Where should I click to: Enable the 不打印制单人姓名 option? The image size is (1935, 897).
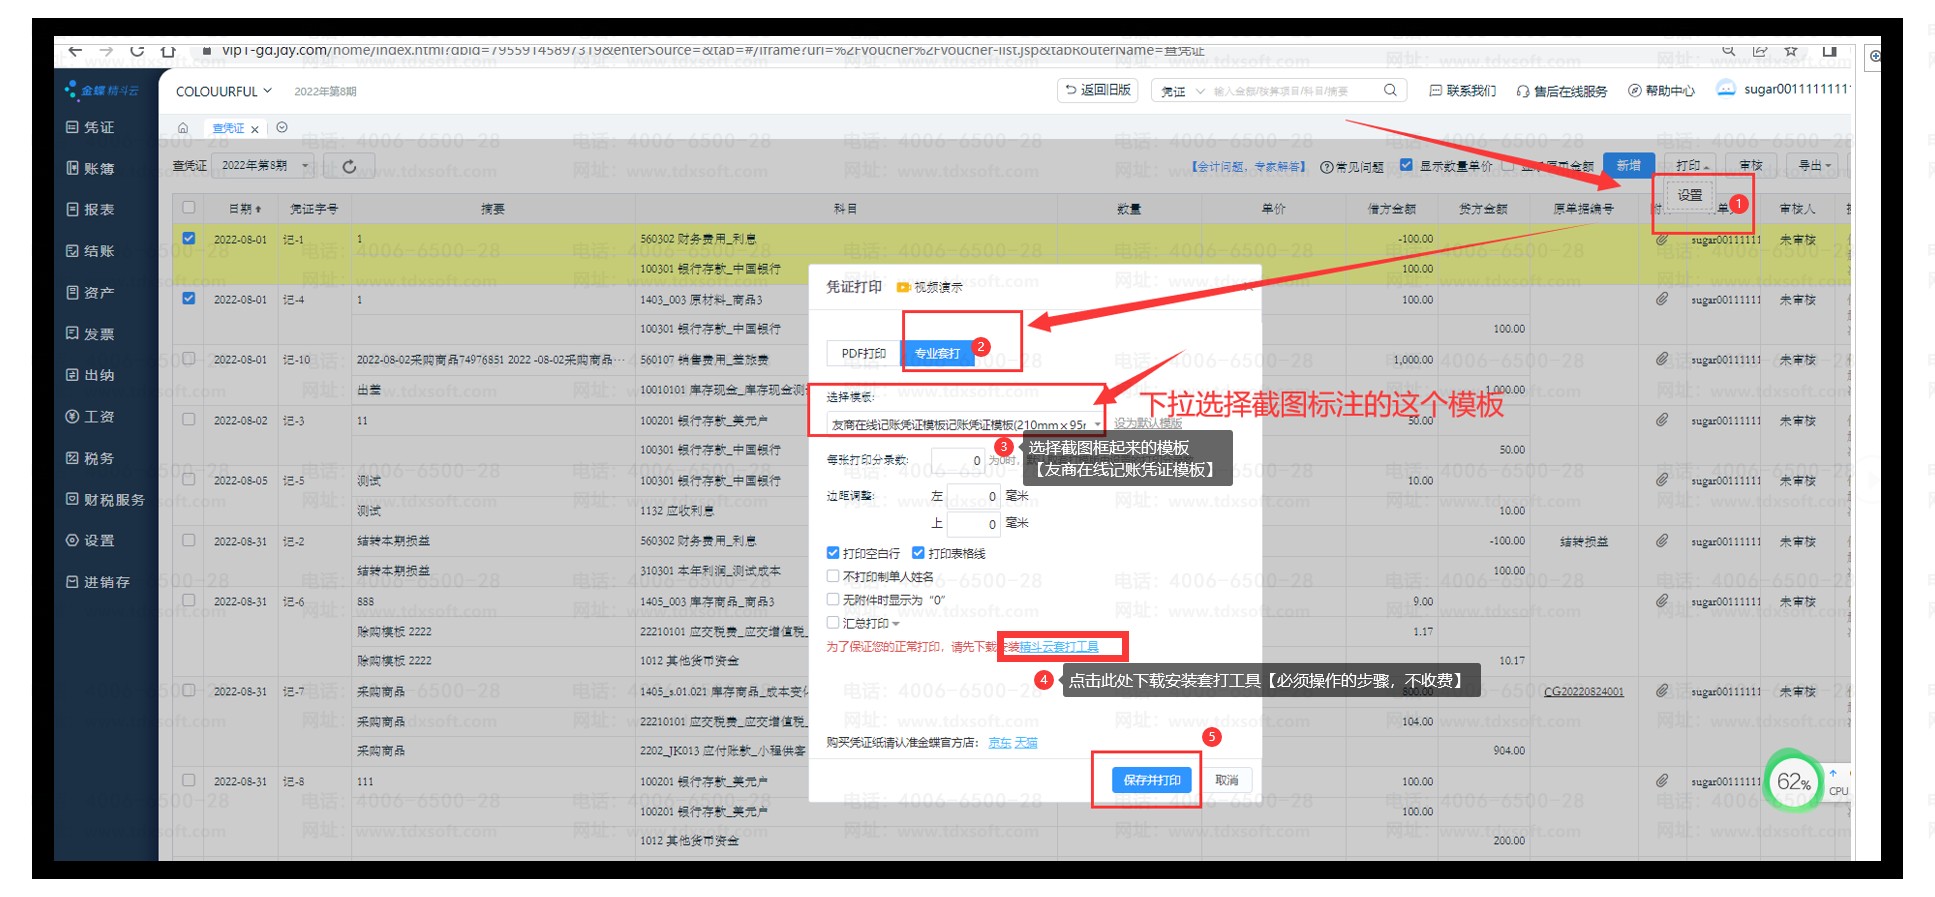833,576
